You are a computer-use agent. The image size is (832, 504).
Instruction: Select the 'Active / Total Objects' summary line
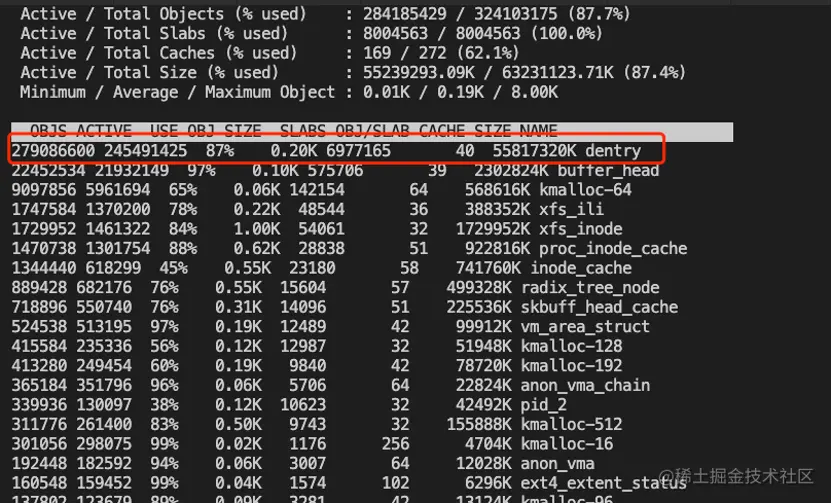[x=325, y=13]
